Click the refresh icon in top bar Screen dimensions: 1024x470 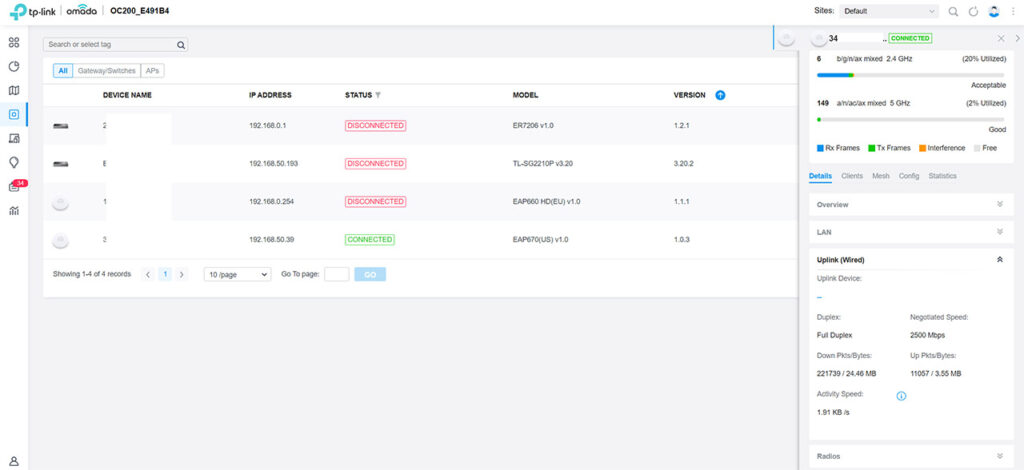[974, 11]
